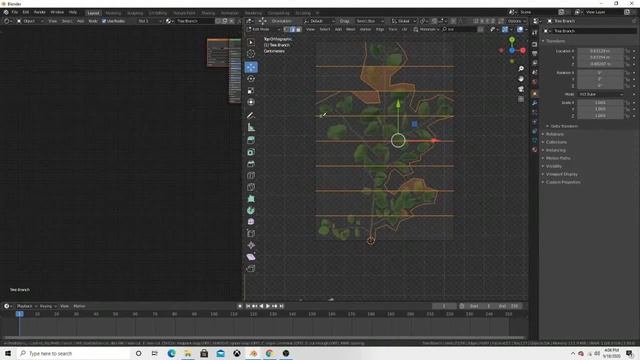Toggle auto keying record button in timeline
The width and height of the screenshot is (640, 360).
click(x=240, y=306)
